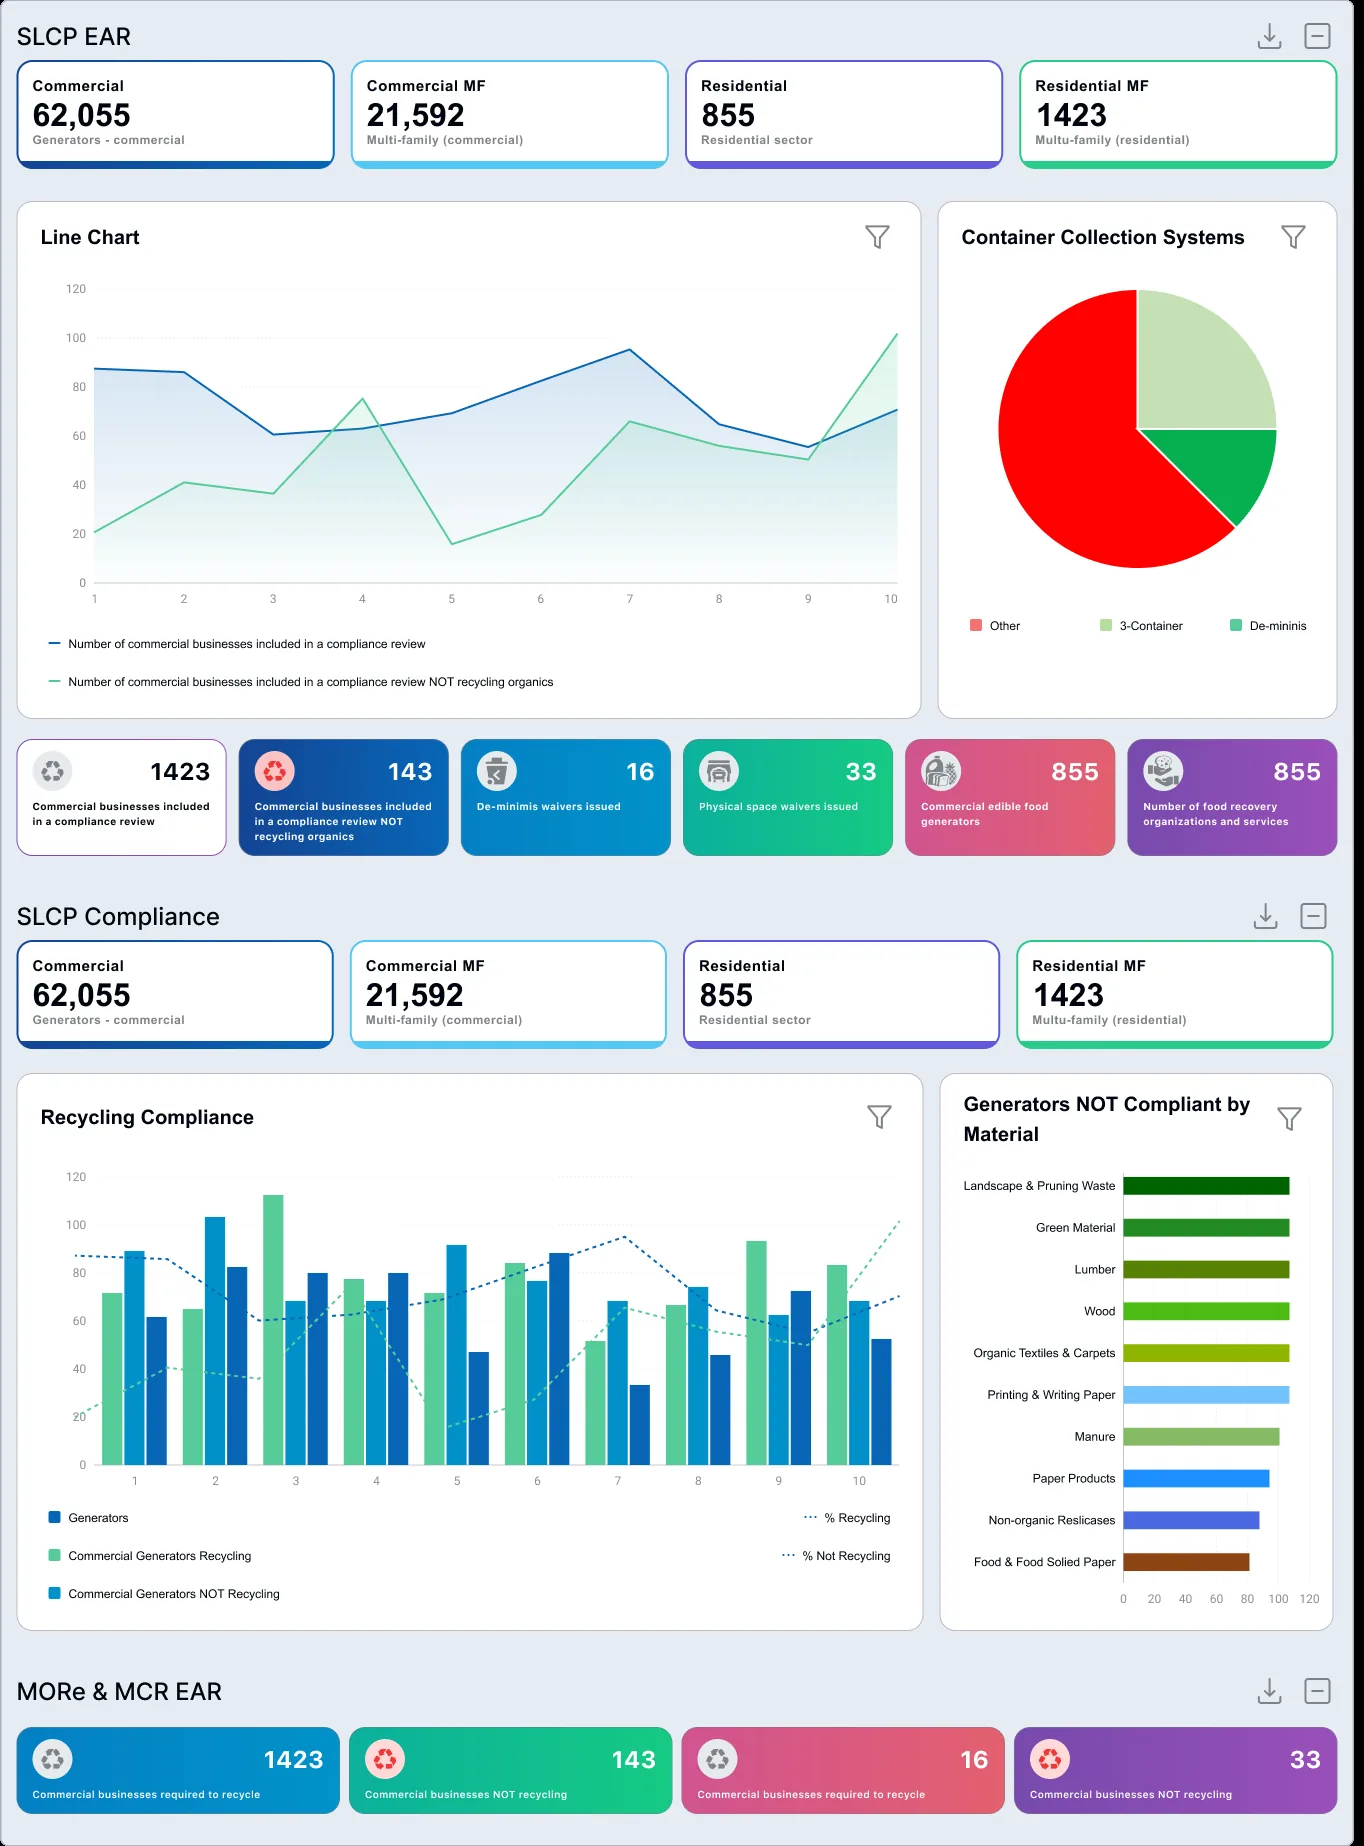Click 'Recycling Compliance' chart title
This screenshot has width=1364, height=1846.
pos(147,1117)
